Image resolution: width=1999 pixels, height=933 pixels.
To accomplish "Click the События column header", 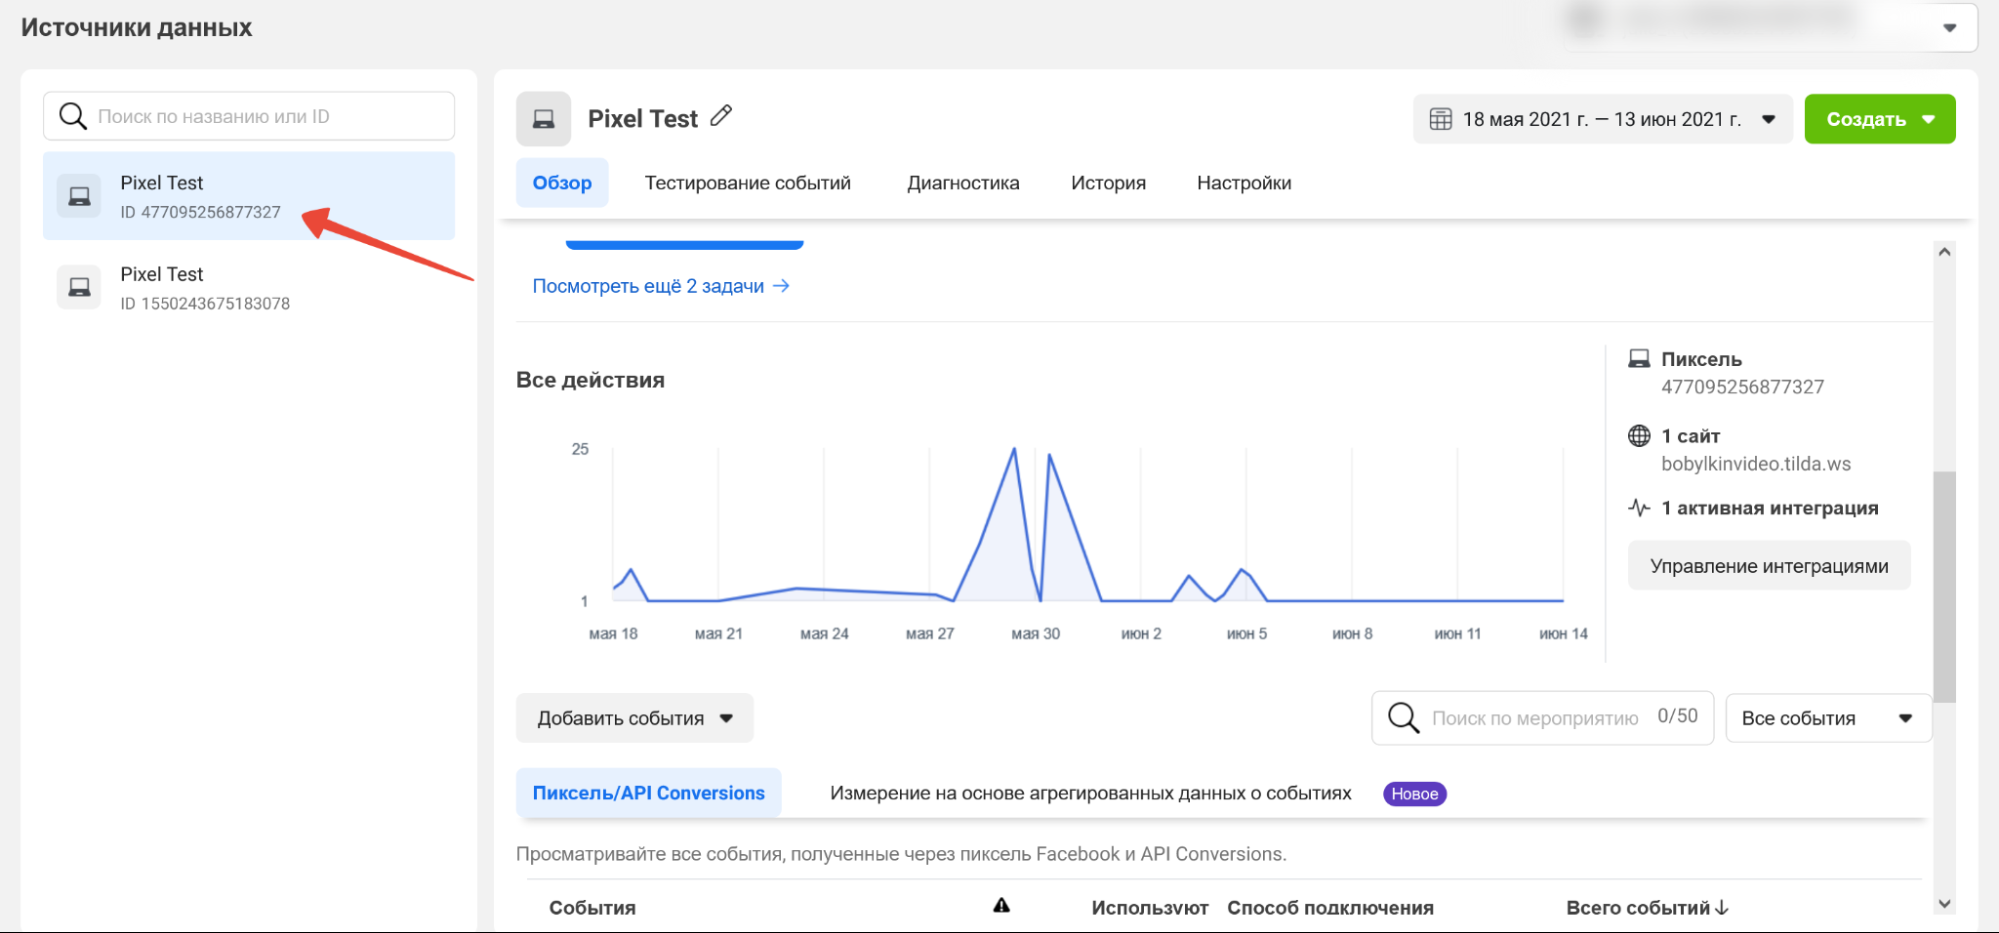I will (x=592, y=908).
